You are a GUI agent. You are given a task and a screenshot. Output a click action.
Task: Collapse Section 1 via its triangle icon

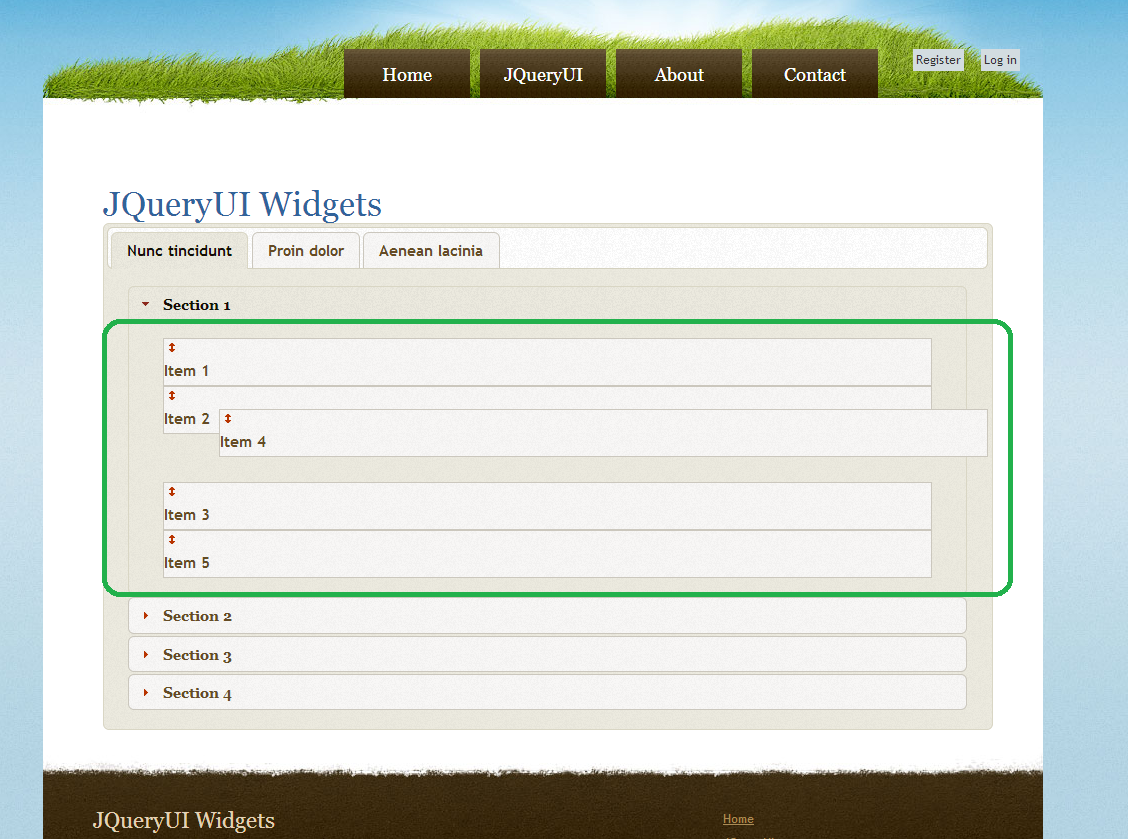pyautogui.click(x=145, y=304)
